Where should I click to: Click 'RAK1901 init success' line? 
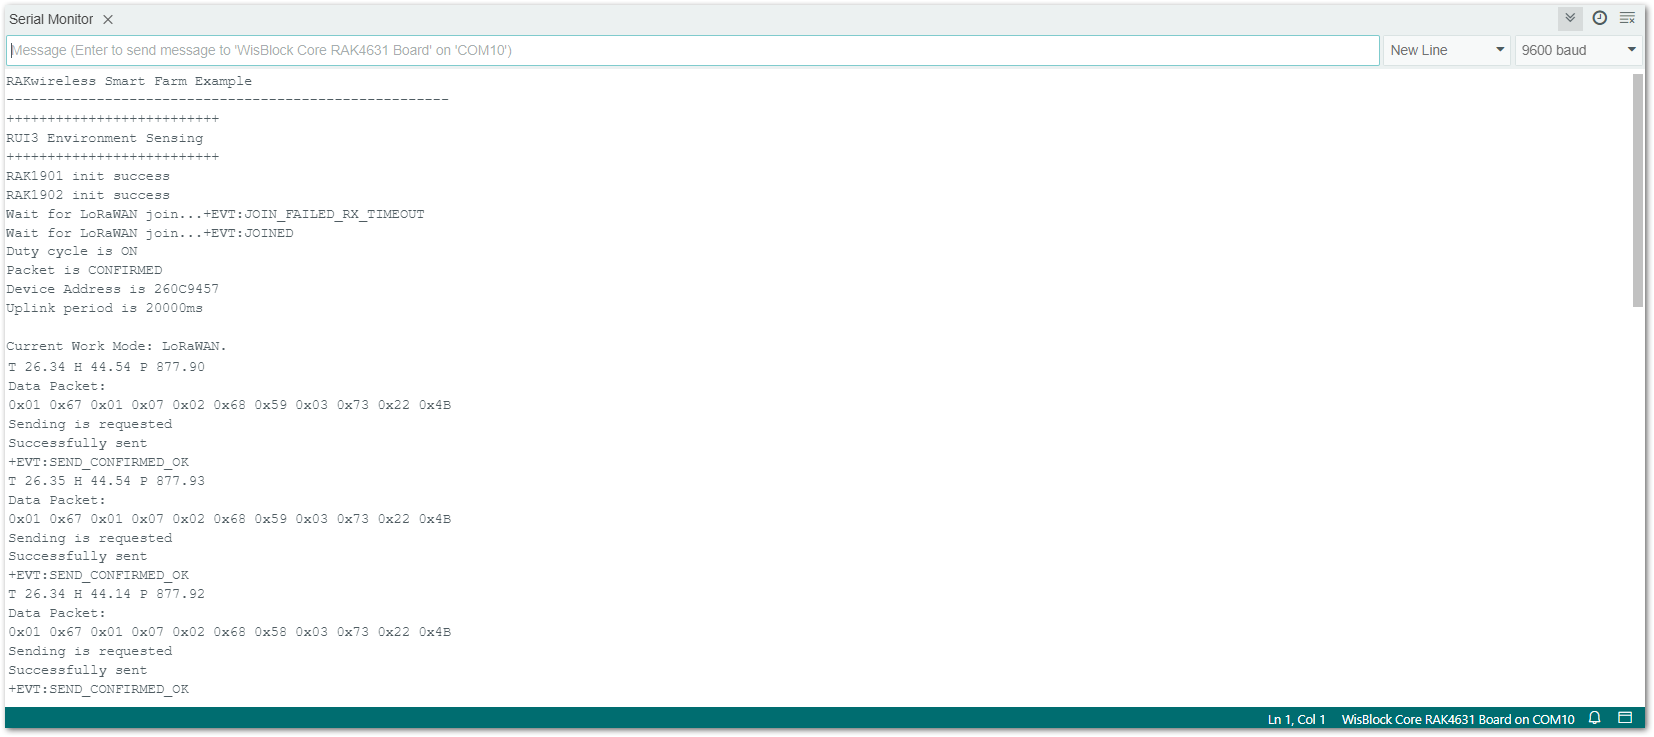pyautogui.click(x=88, y=176)
